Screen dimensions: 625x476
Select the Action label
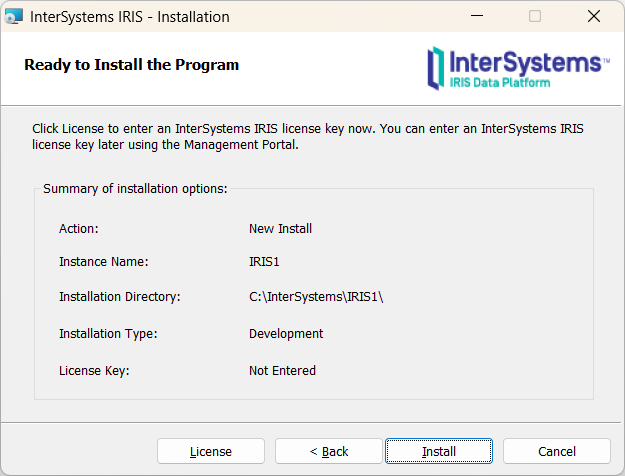[79, 228]
